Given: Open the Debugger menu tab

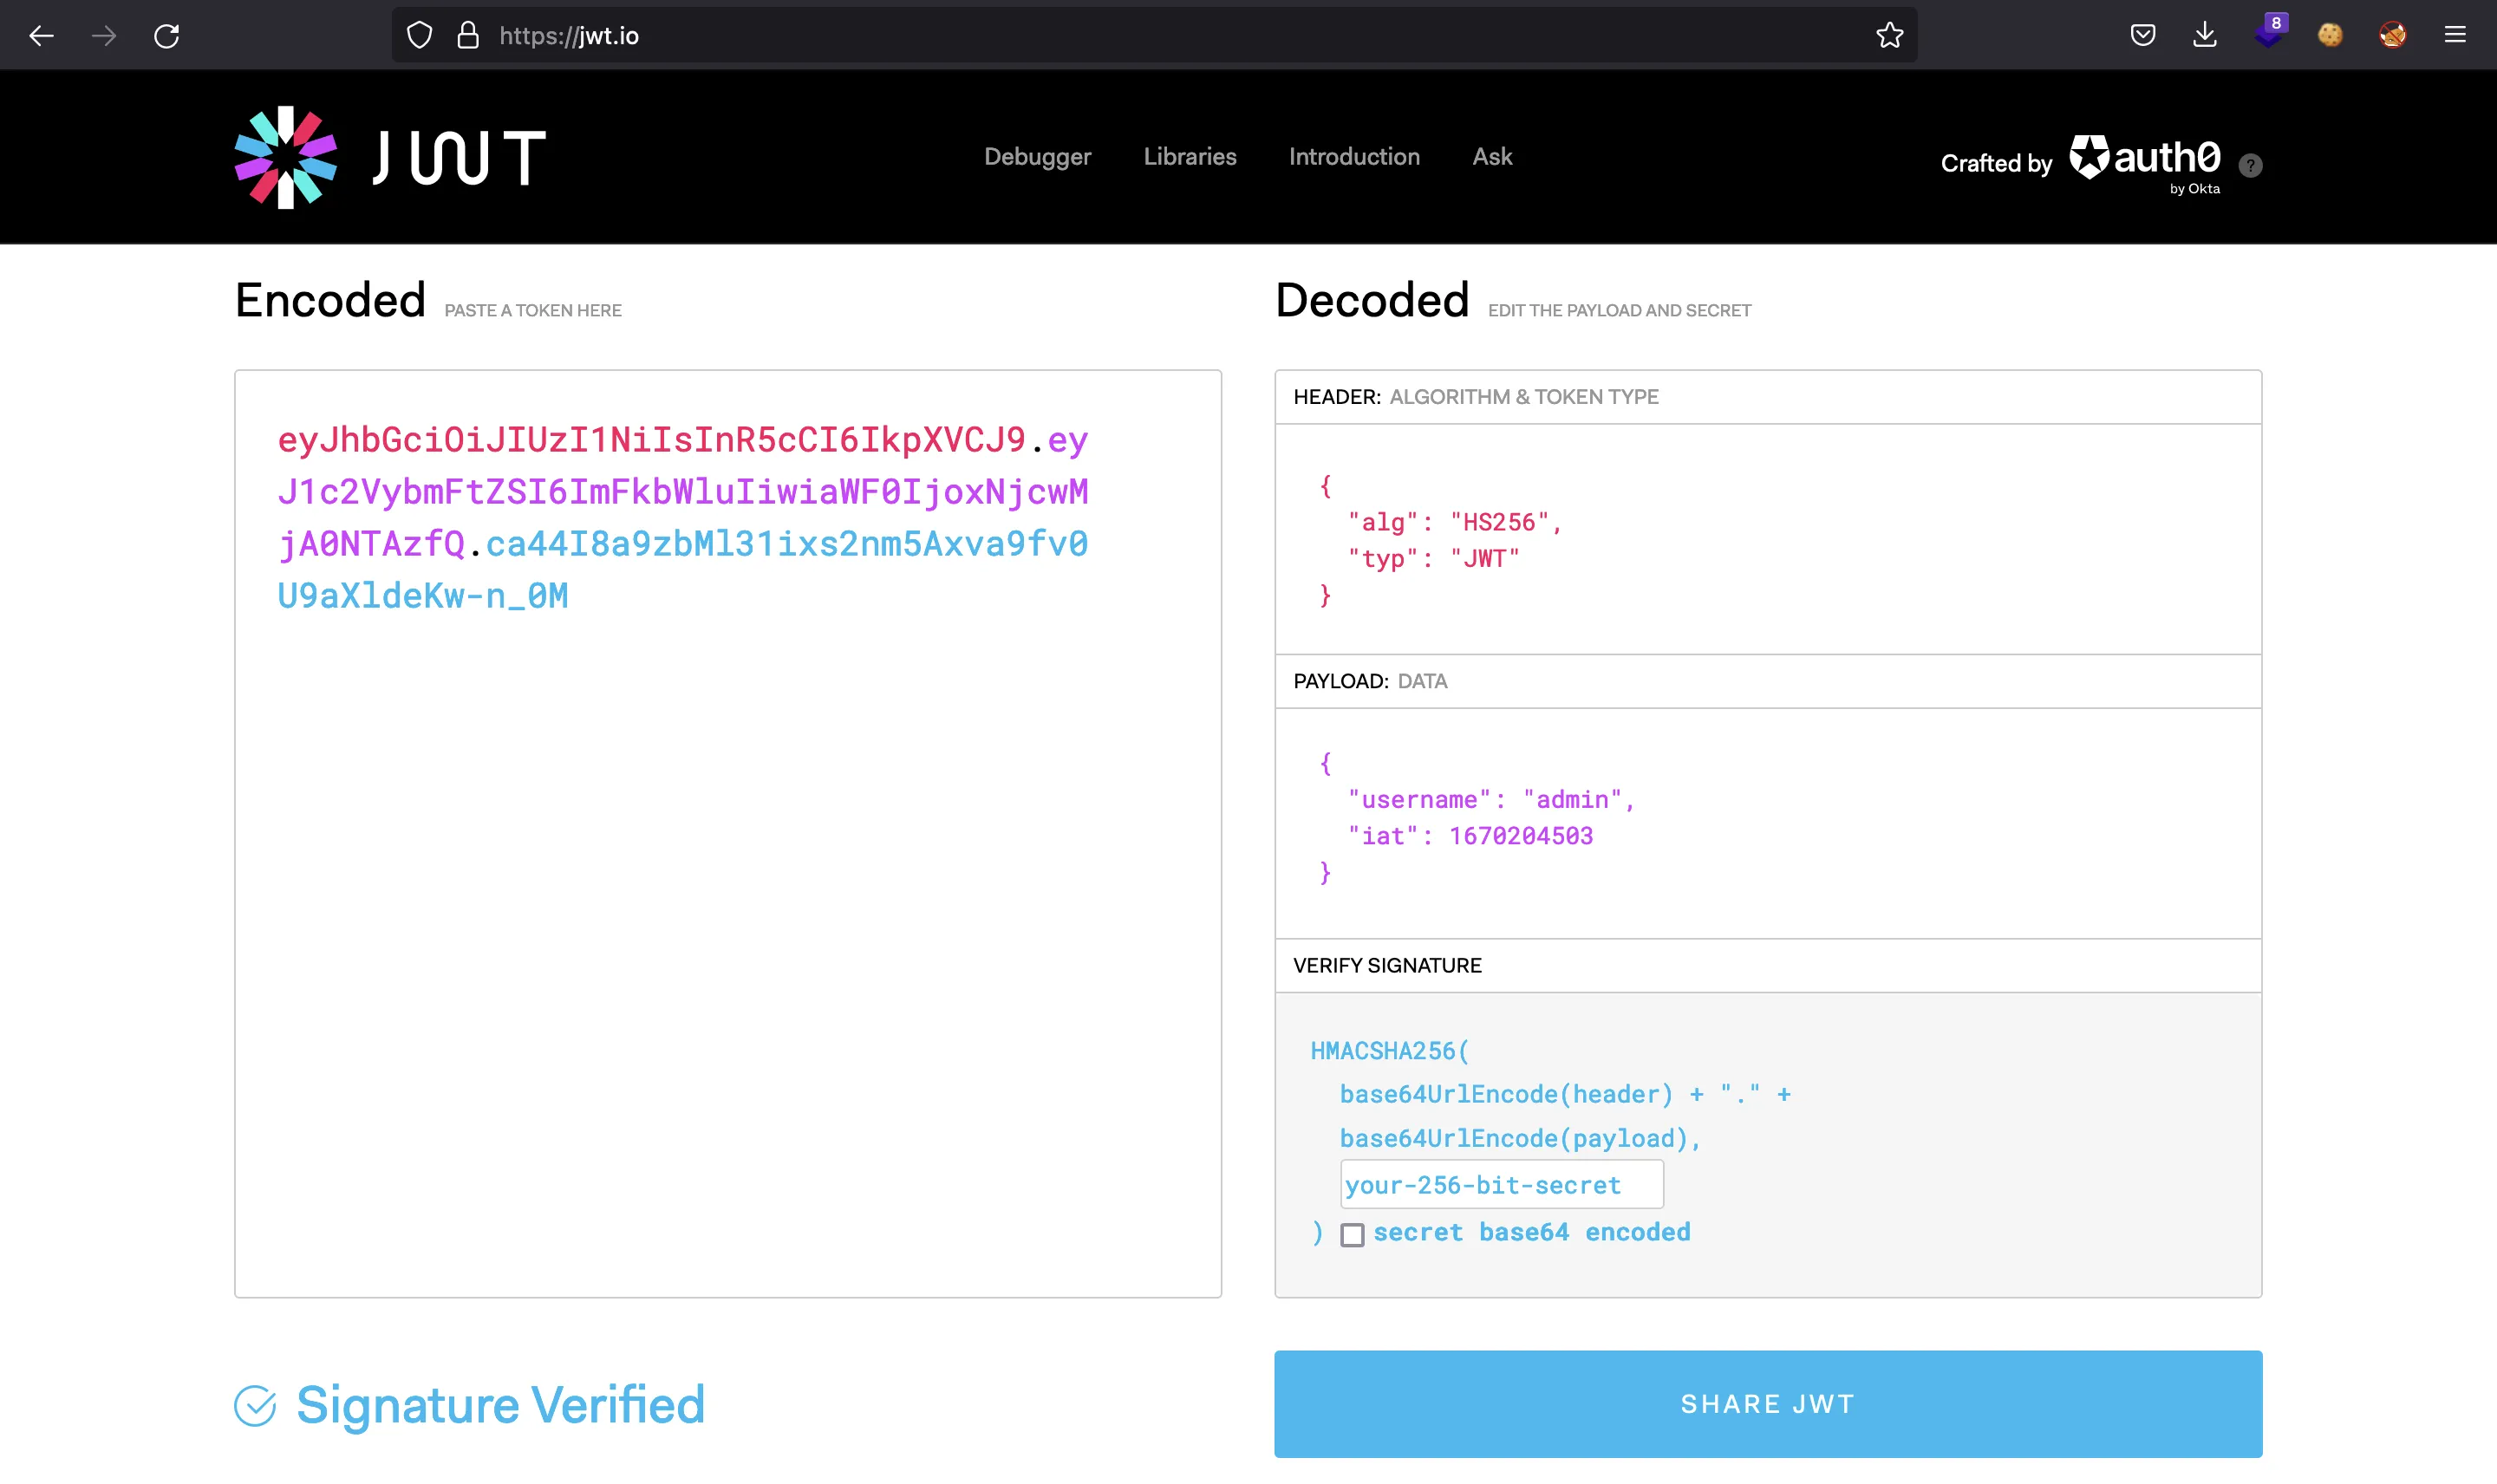Looking at the screenshot, I should 1039,155.
